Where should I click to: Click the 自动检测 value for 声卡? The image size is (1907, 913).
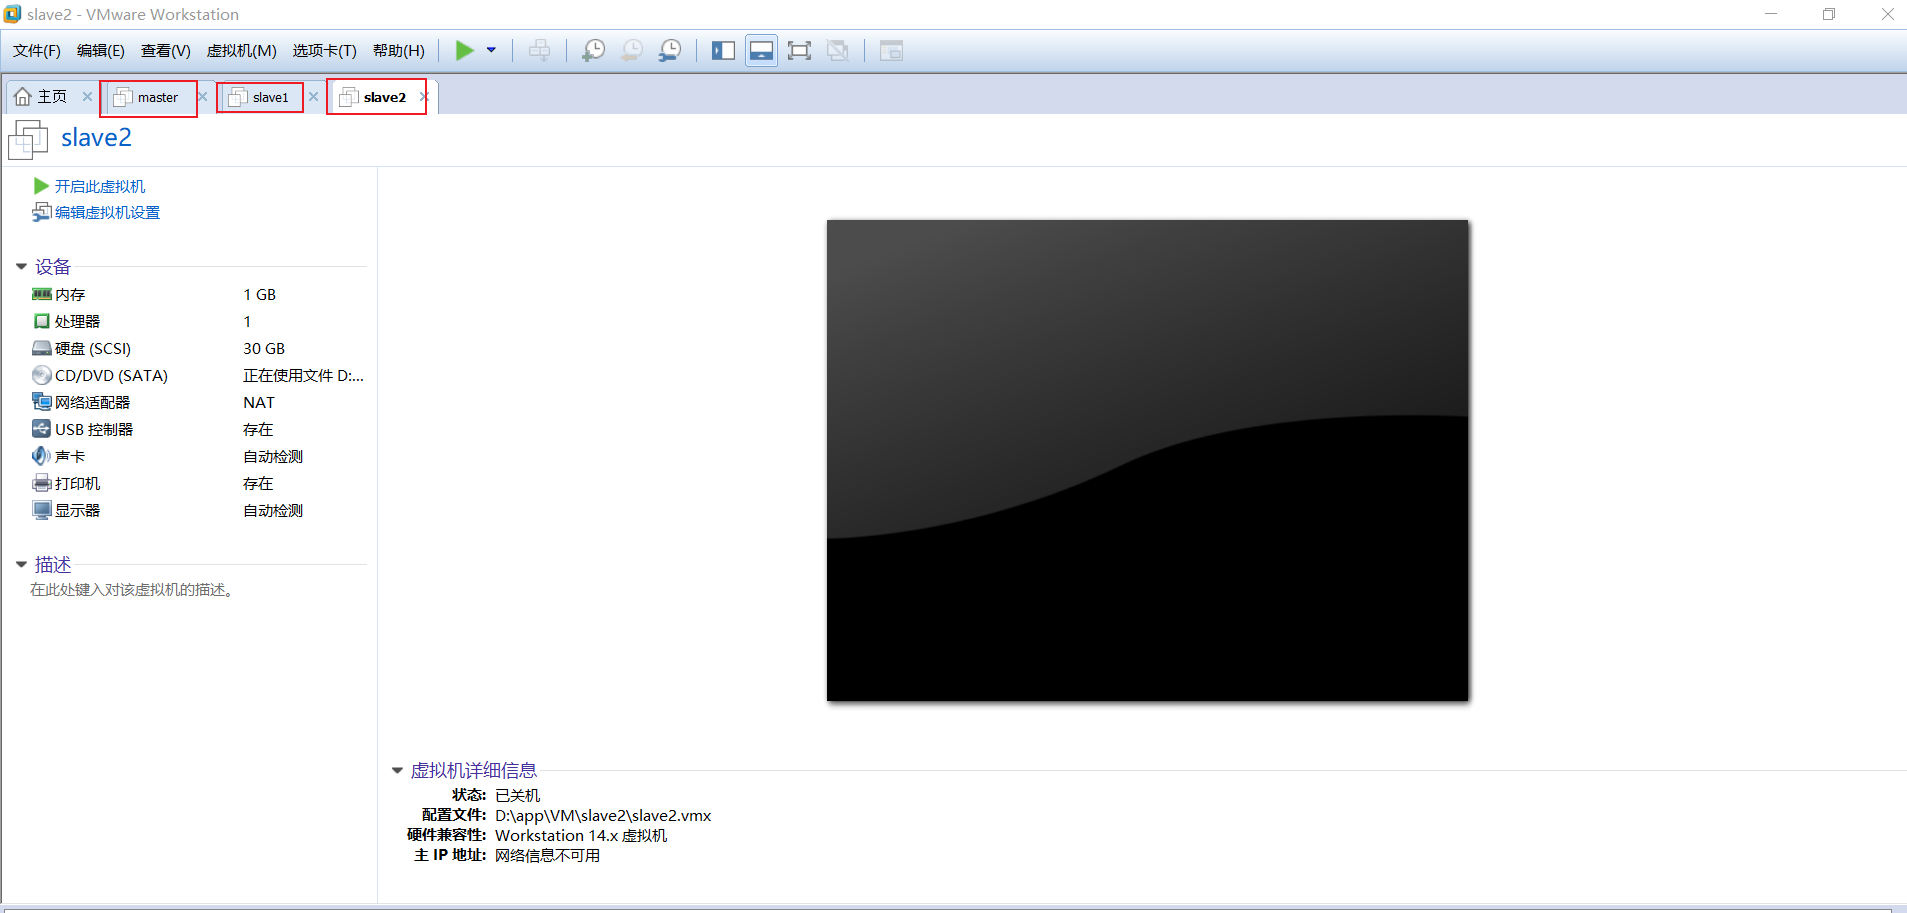pos(273,456)
